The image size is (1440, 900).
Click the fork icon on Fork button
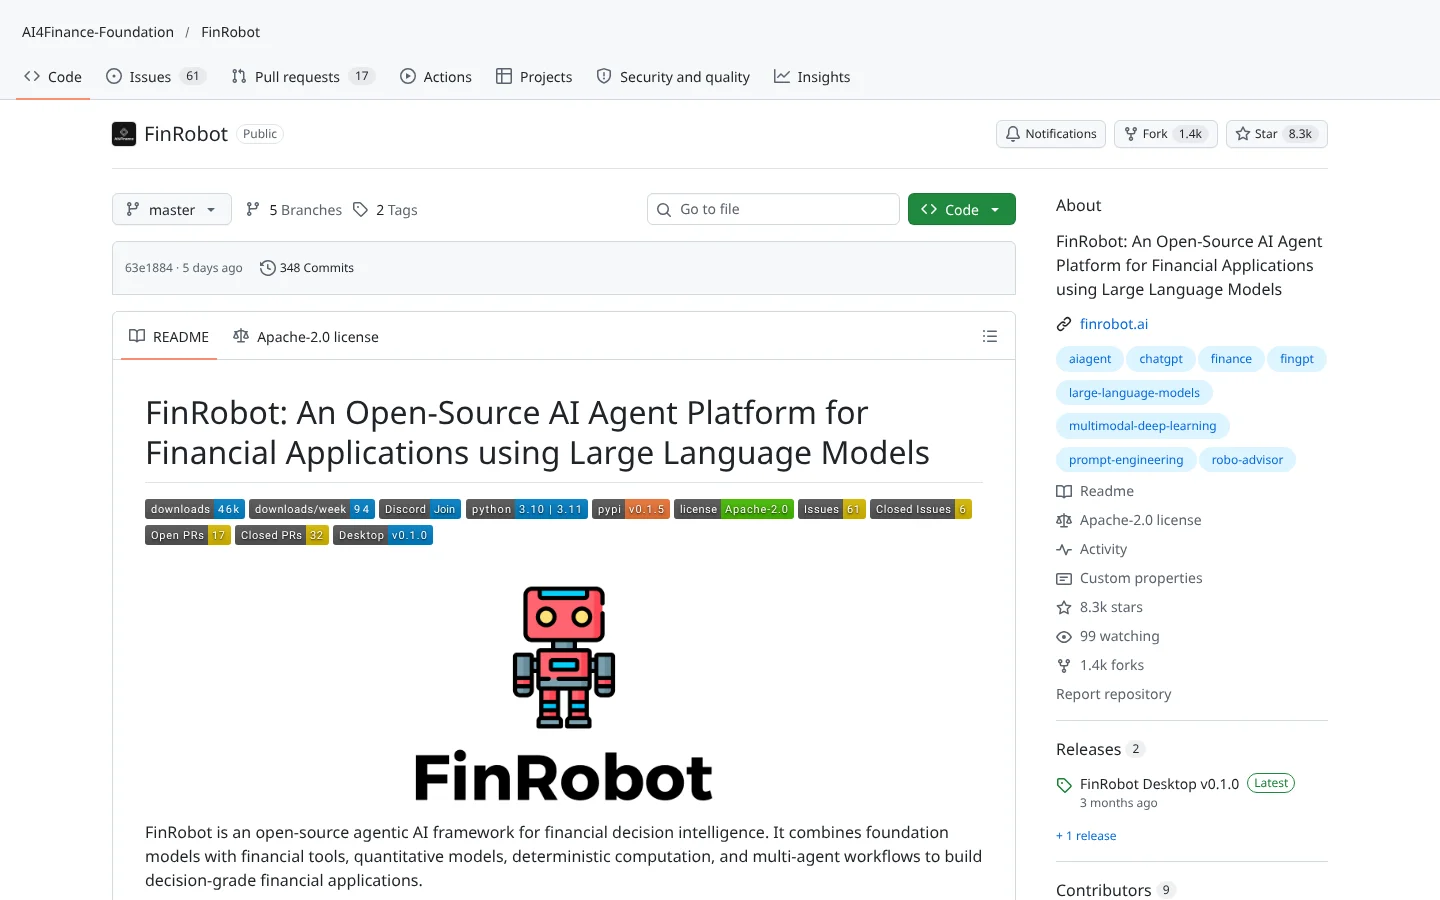[1131, 134]
